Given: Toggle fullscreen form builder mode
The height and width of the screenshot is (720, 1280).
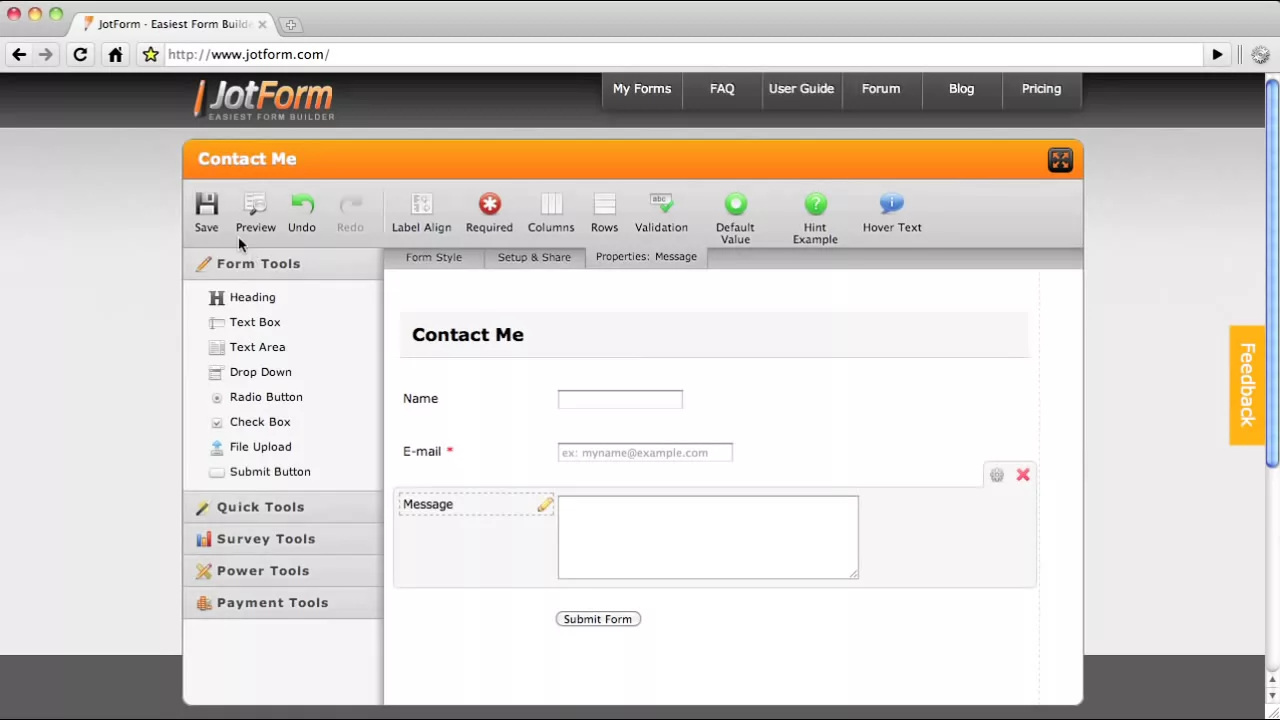Looking at the screenshot, I should (x=1060, y=160).
